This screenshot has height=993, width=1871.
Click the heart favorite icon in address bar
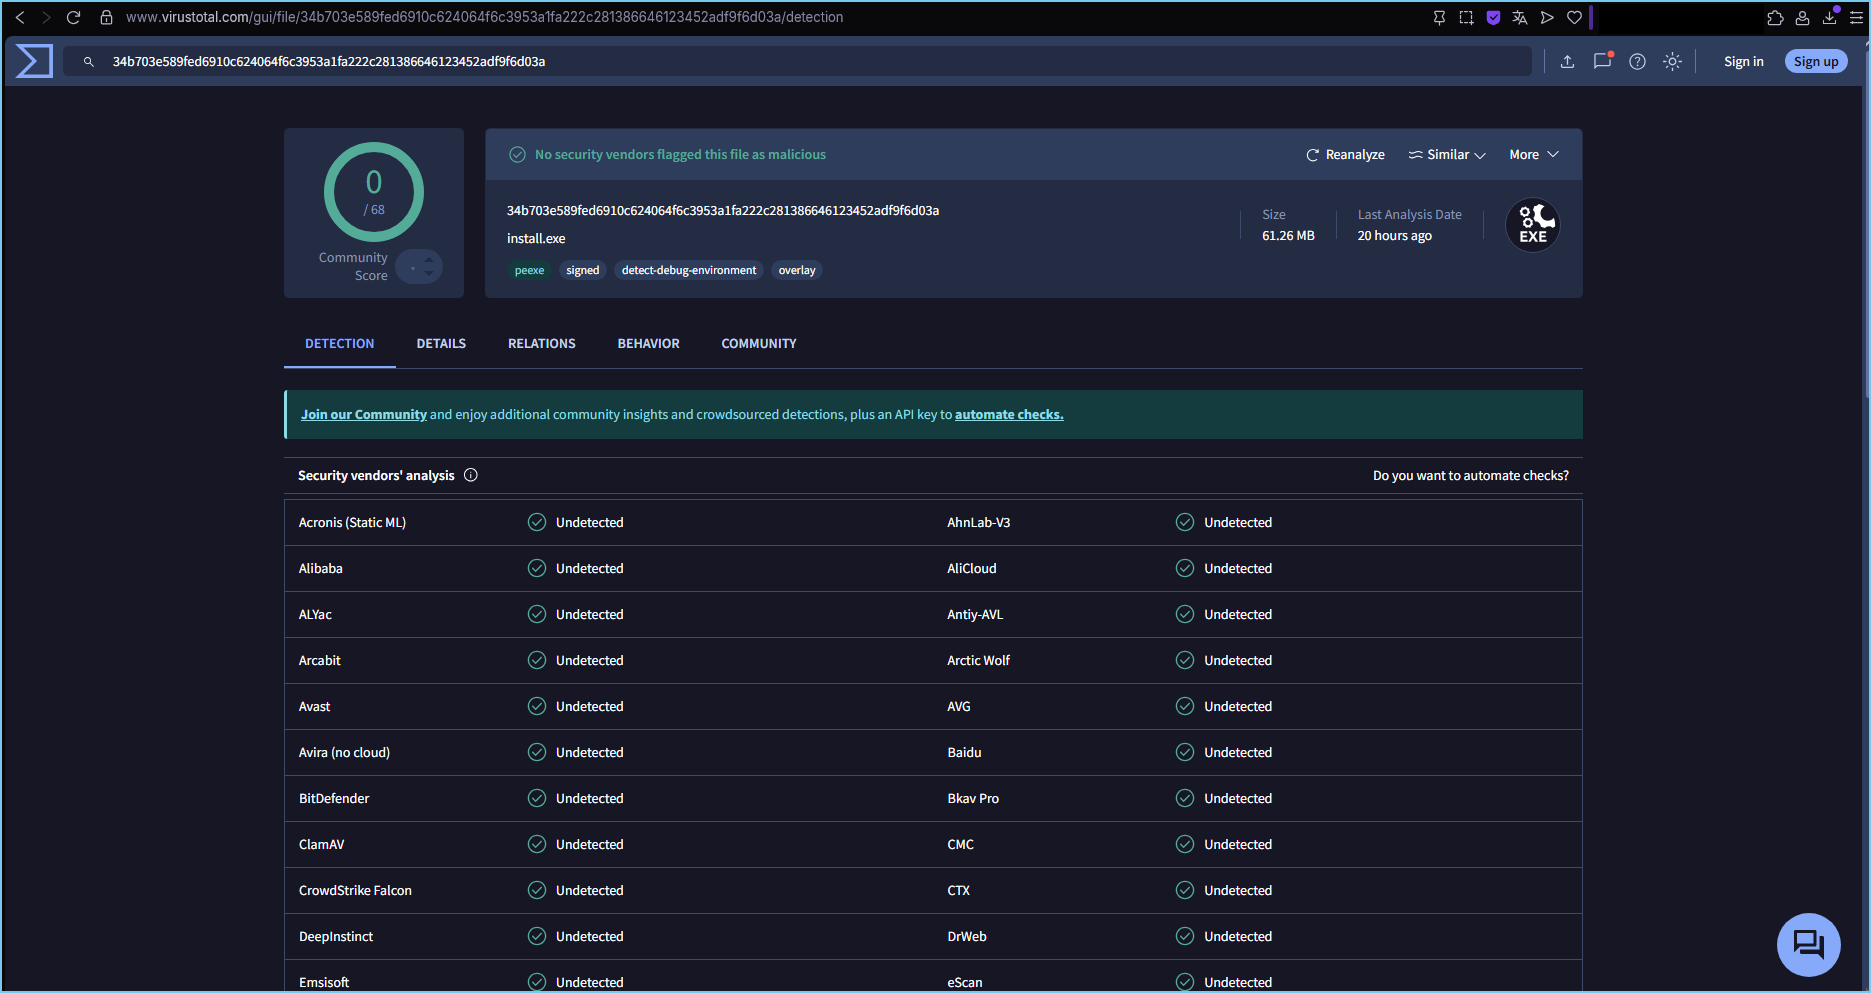(1574, 17)
